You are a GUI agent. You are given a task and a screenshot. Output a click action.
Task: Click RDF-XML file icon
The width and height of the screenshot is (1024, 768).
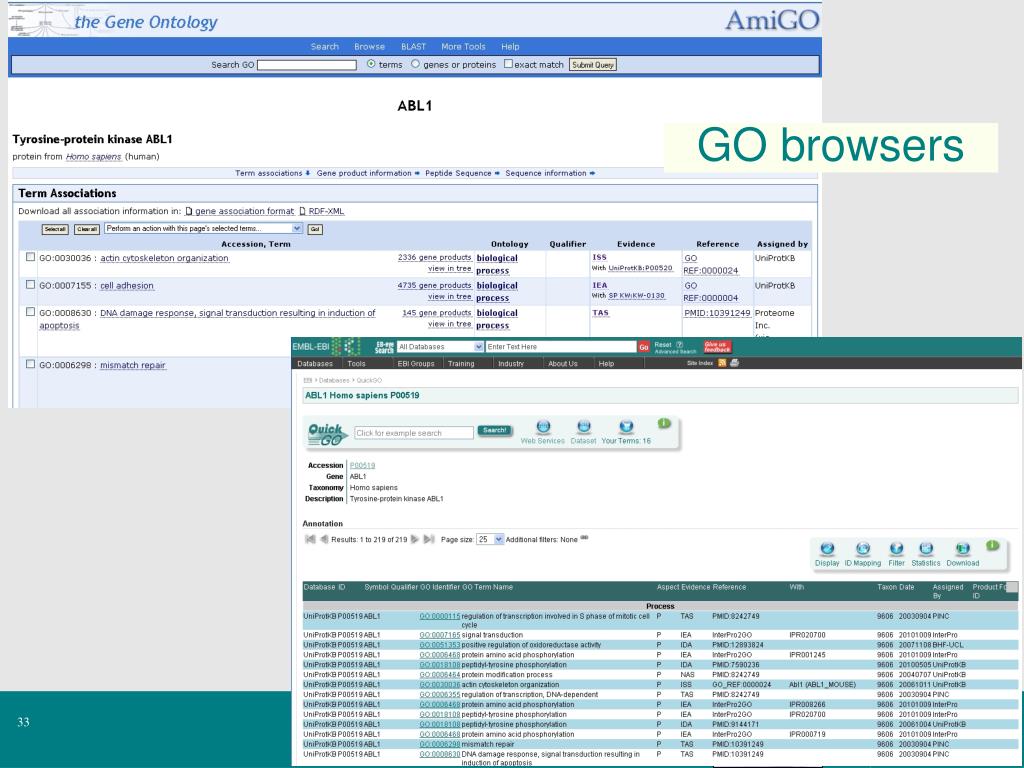(302, 211)
